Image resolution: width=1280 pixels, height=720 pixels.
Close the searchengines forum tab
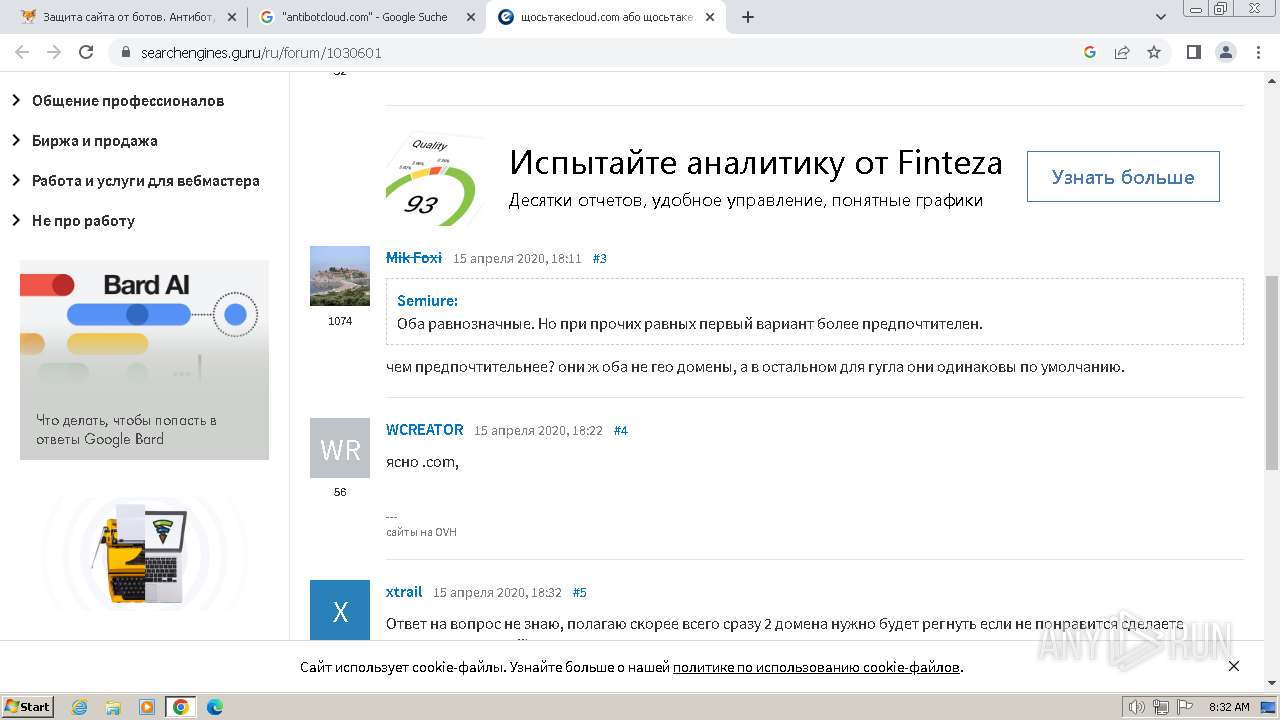click(x=712, y=17)
